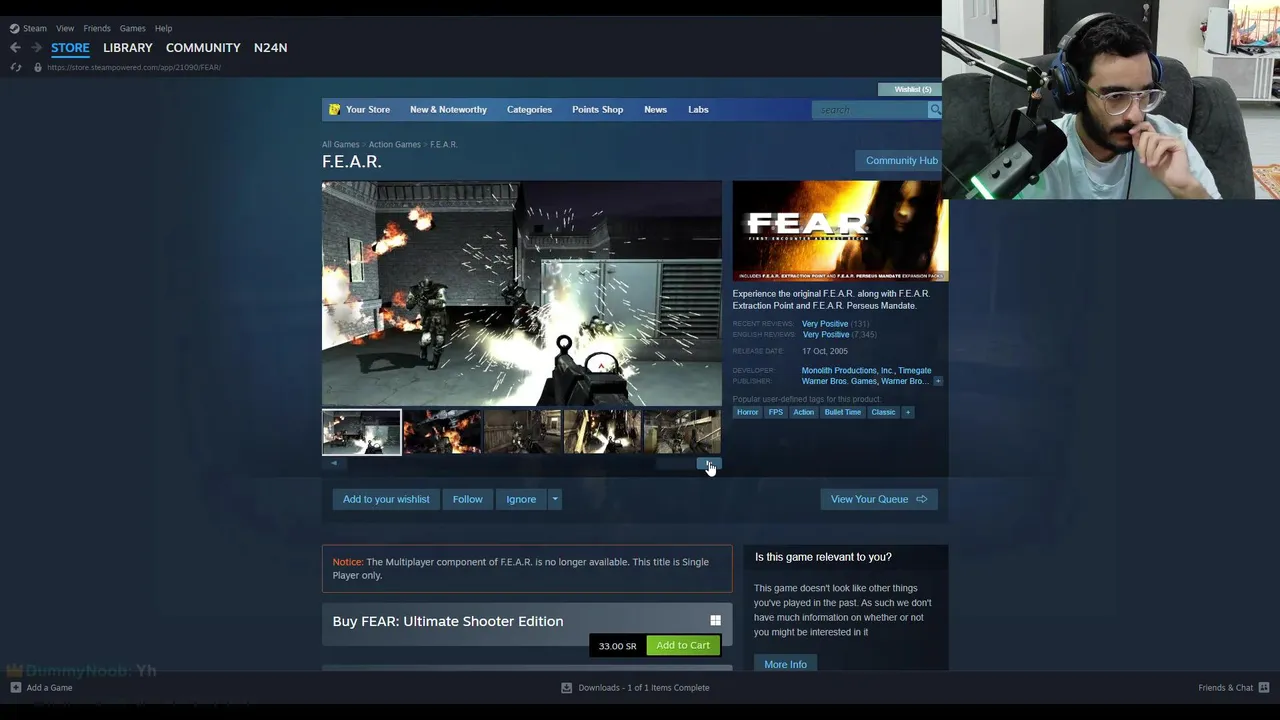
Task: Click the search magnifier icon
Action: tap(934, 109)
